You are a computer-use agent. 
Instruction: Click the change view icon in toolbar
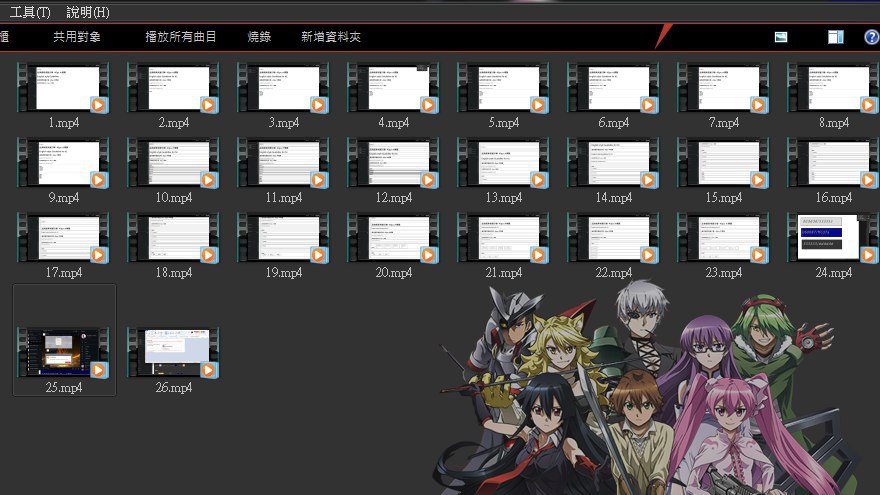[781, 37]
